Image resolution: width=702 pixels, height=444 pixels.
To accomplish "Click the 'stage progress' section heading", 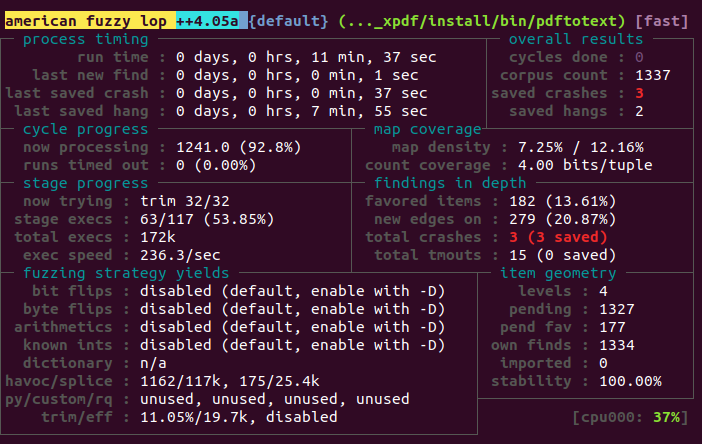I will pyautogui.click(x=86, y=183).
